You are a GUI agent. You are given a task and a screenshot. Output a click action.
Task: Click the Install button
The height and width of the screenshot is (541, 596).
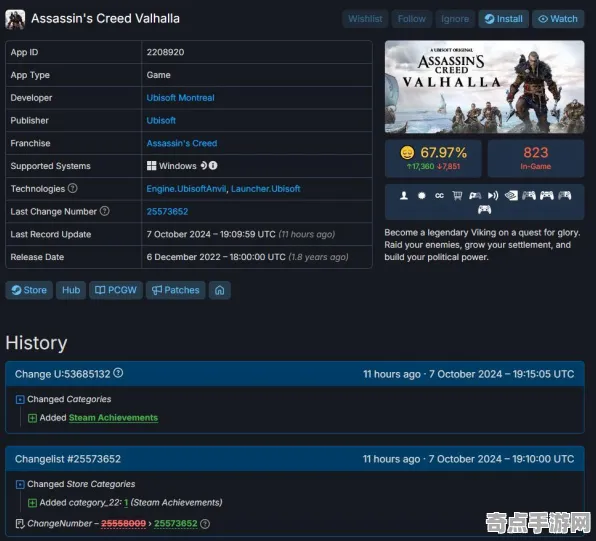pyautogui.click(x=504, y=19)
